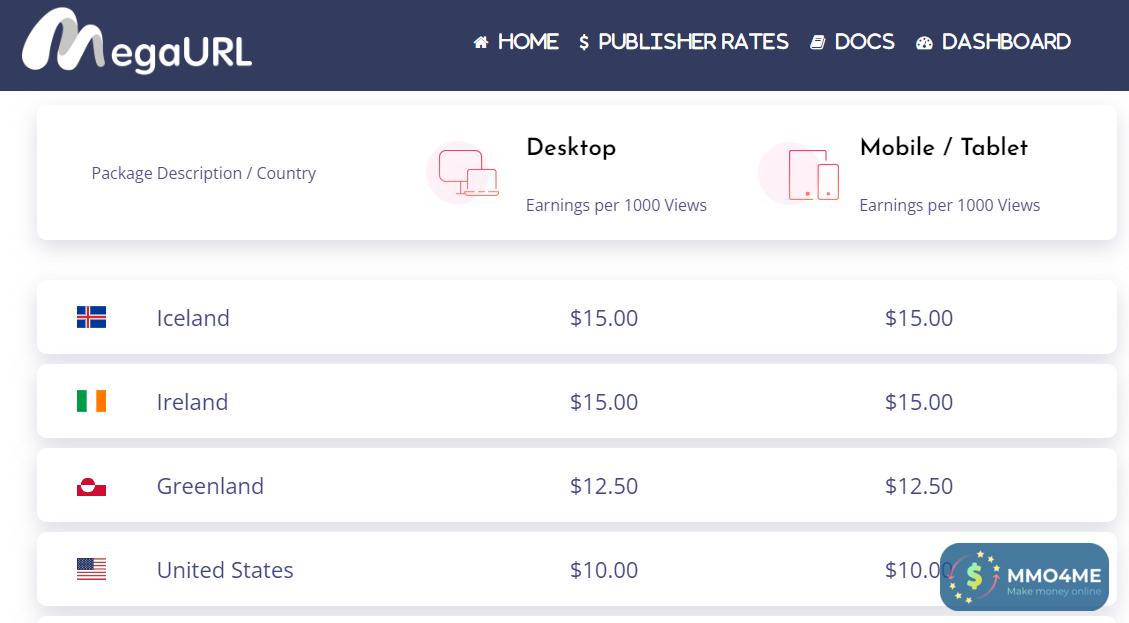Open the HOME menu item
This screenshot has height=623, width=1129.
516,42
